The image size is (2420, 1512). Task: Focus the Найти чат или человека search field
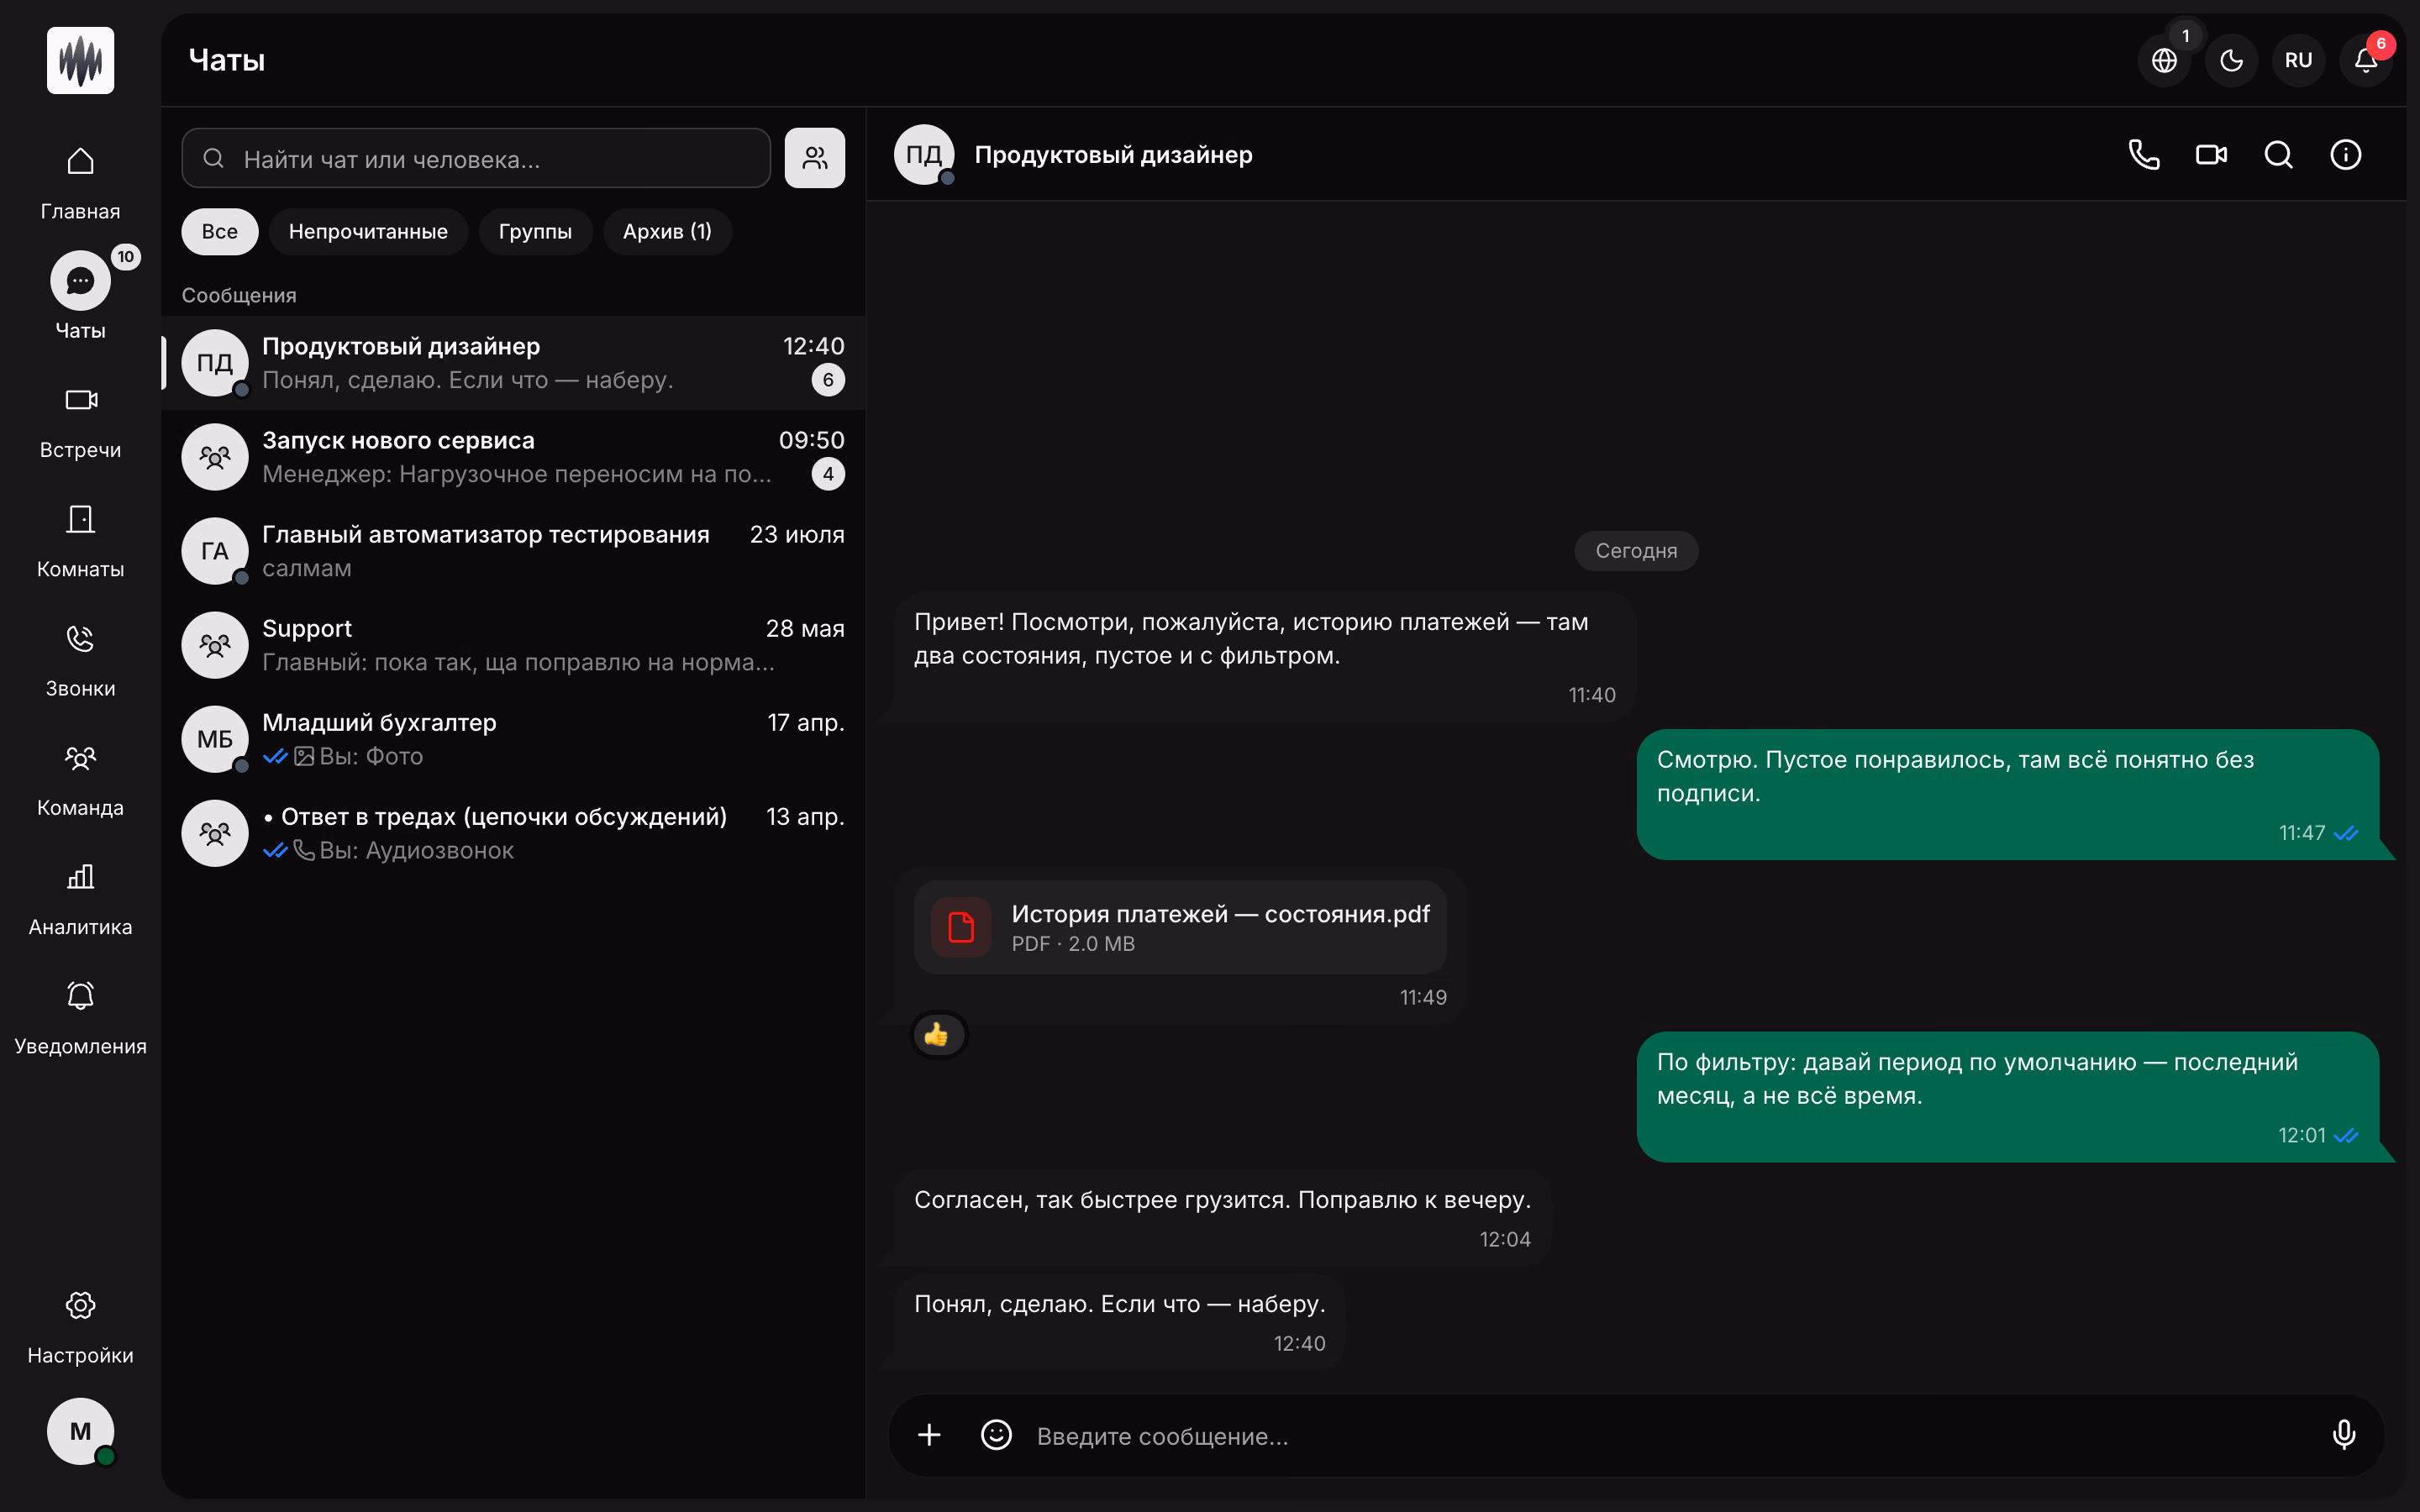476,158
